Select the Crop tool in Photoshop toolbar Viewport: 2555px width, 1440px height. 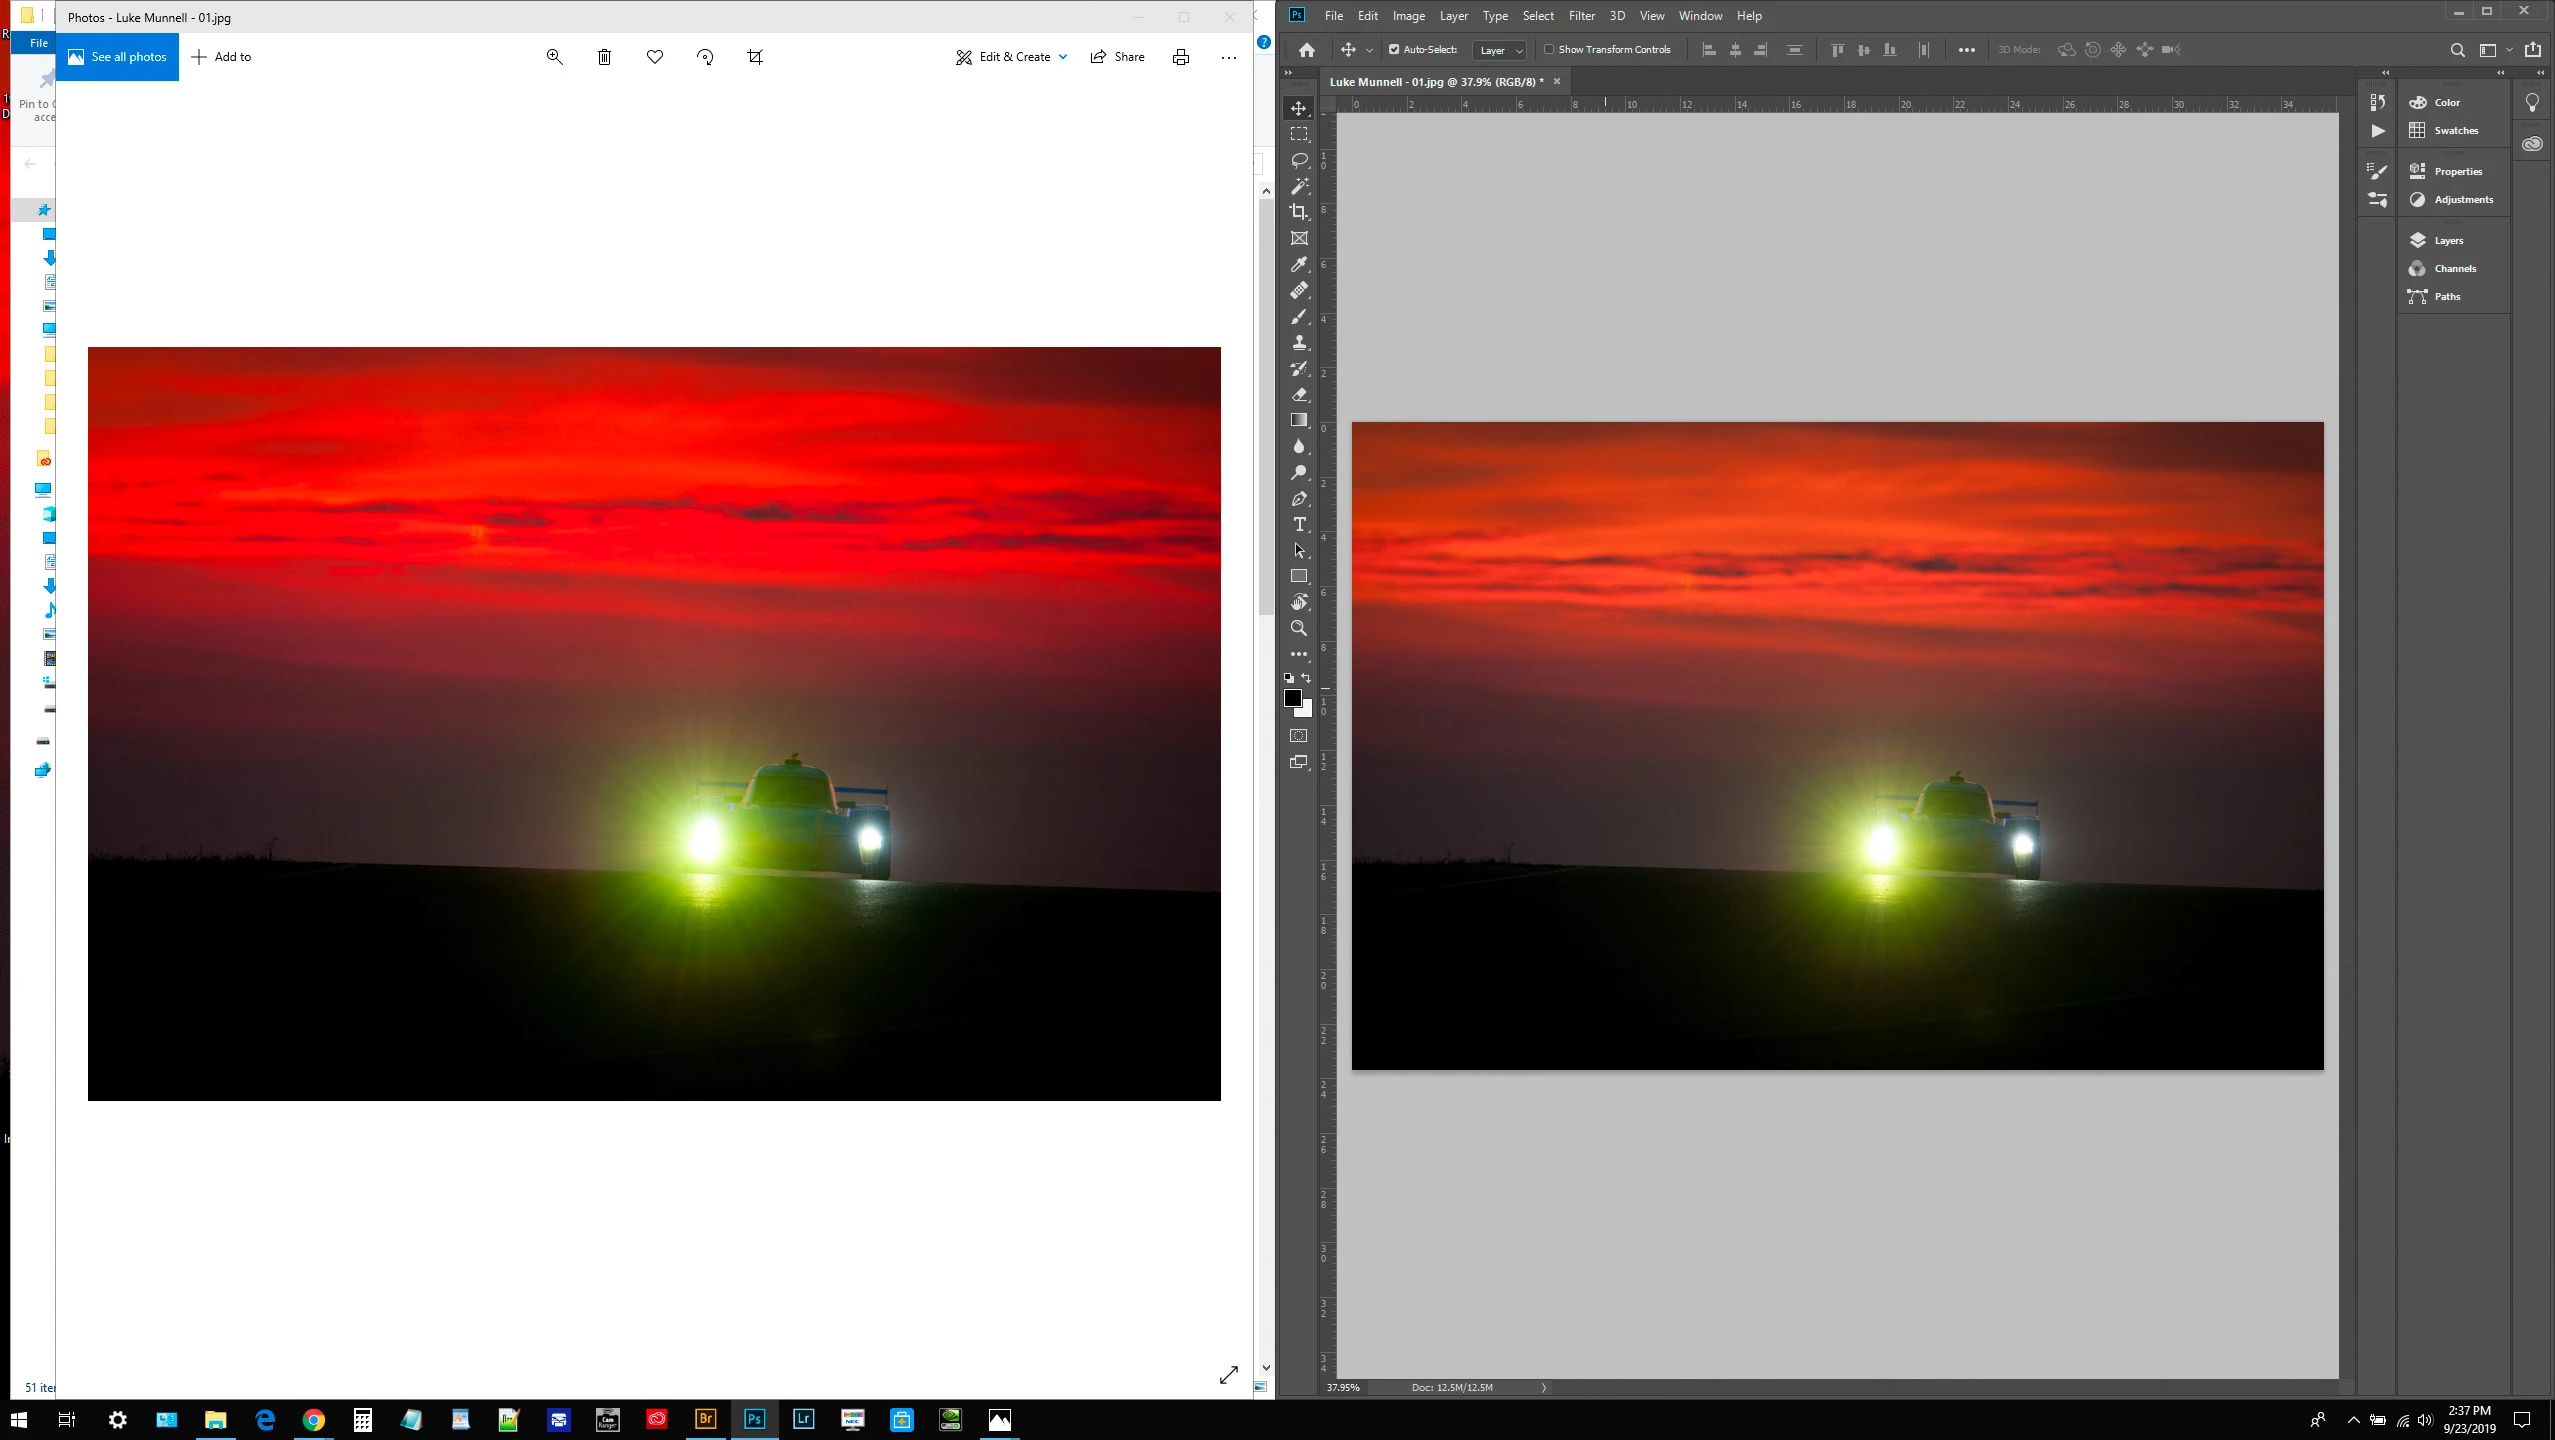(x=1299, y=212)
